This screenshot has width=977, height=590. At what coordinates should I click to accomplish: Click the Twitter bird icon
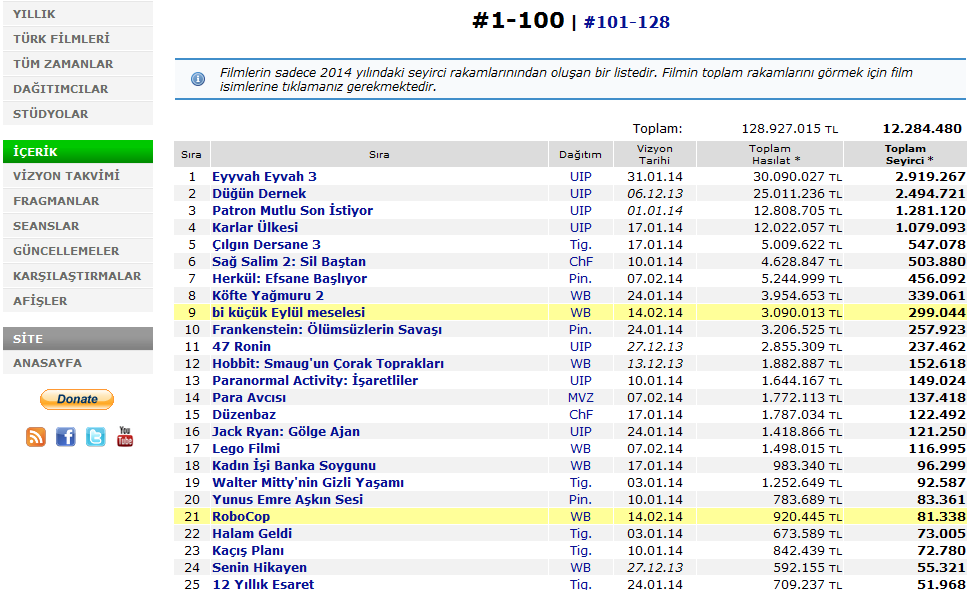pos(95,437)
